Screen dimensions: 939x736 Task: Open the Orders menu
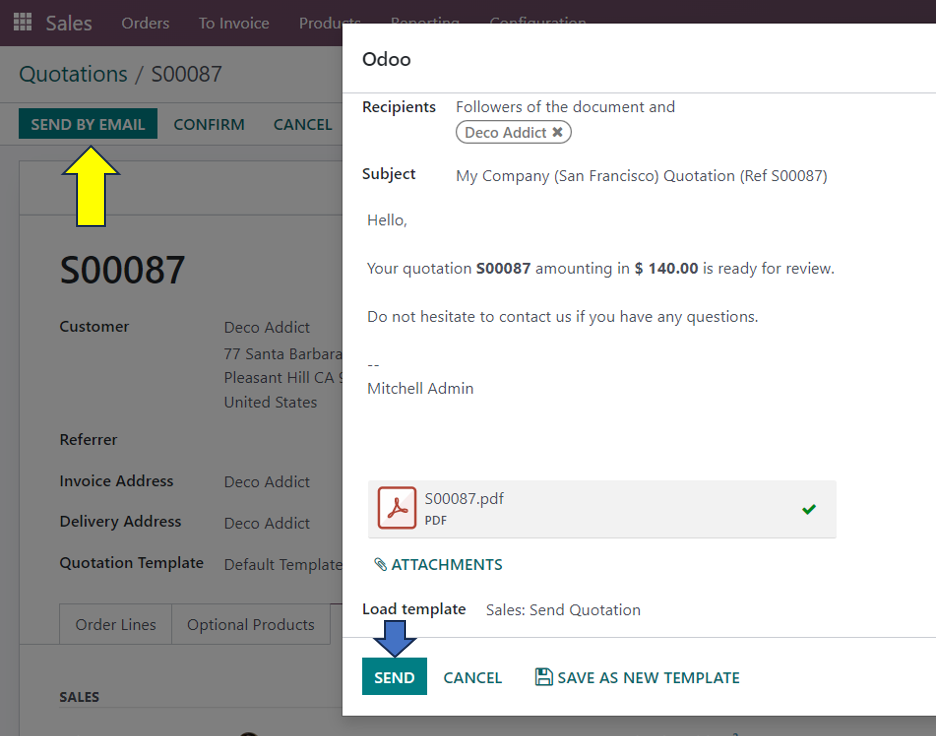click(145, 22)
